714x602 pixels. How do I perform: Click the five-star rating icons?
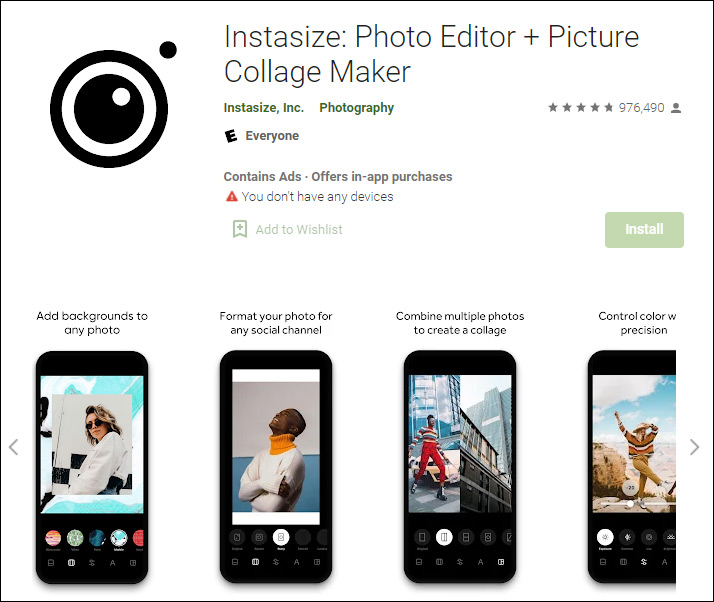tap(581, 107)
